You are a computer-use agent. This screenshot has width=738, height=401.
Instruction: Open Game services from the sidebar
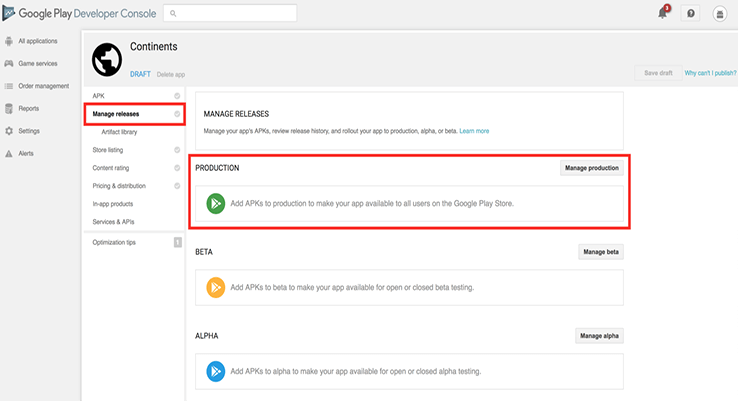(38, 63)
